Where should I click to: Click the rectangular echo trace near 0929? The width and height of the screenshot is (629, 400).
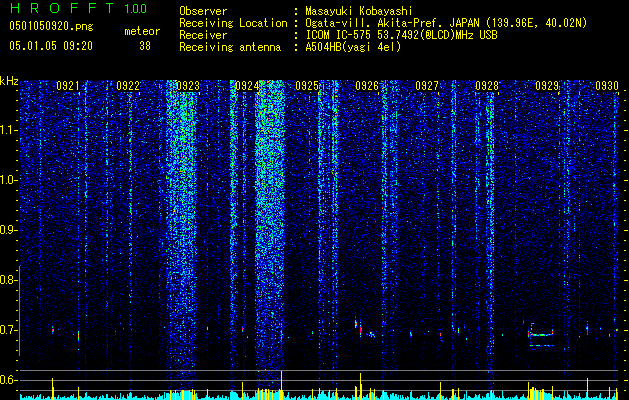tap(541, 335)
